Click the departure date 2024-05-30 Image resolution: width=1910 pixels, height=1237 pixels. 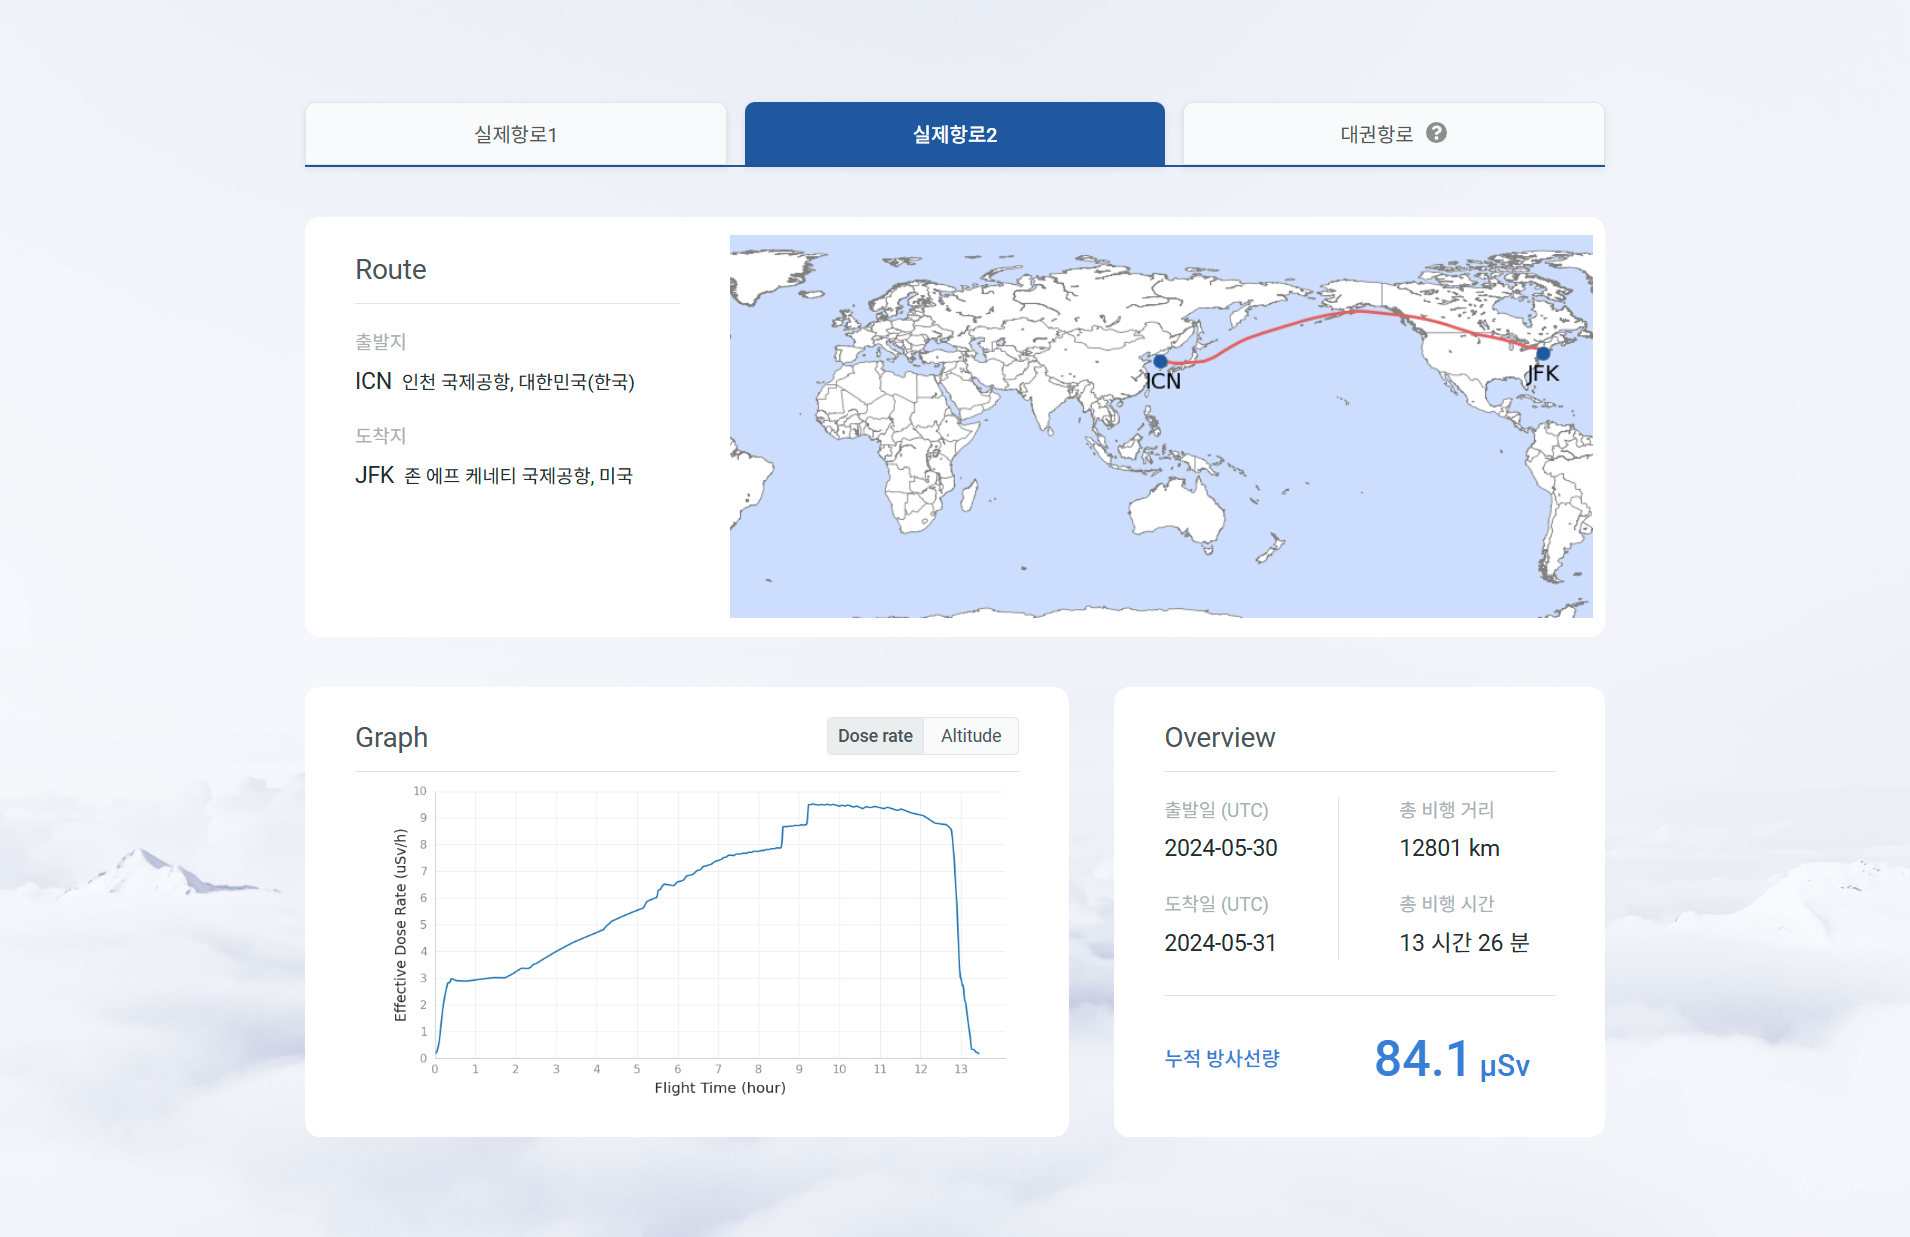(x=1221, y=848)
